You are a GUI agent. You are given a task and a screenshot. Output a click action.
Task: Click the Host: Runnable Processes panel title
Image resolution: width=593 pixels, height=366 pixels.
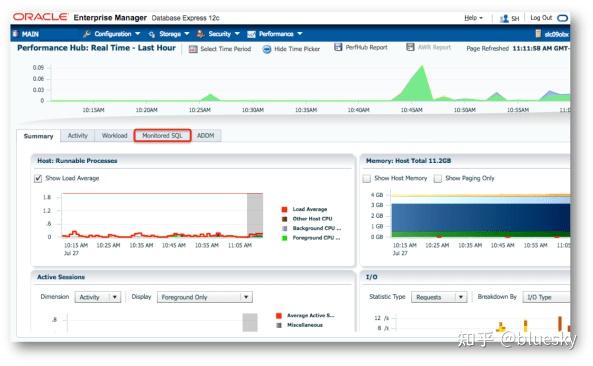pos(77,161)
